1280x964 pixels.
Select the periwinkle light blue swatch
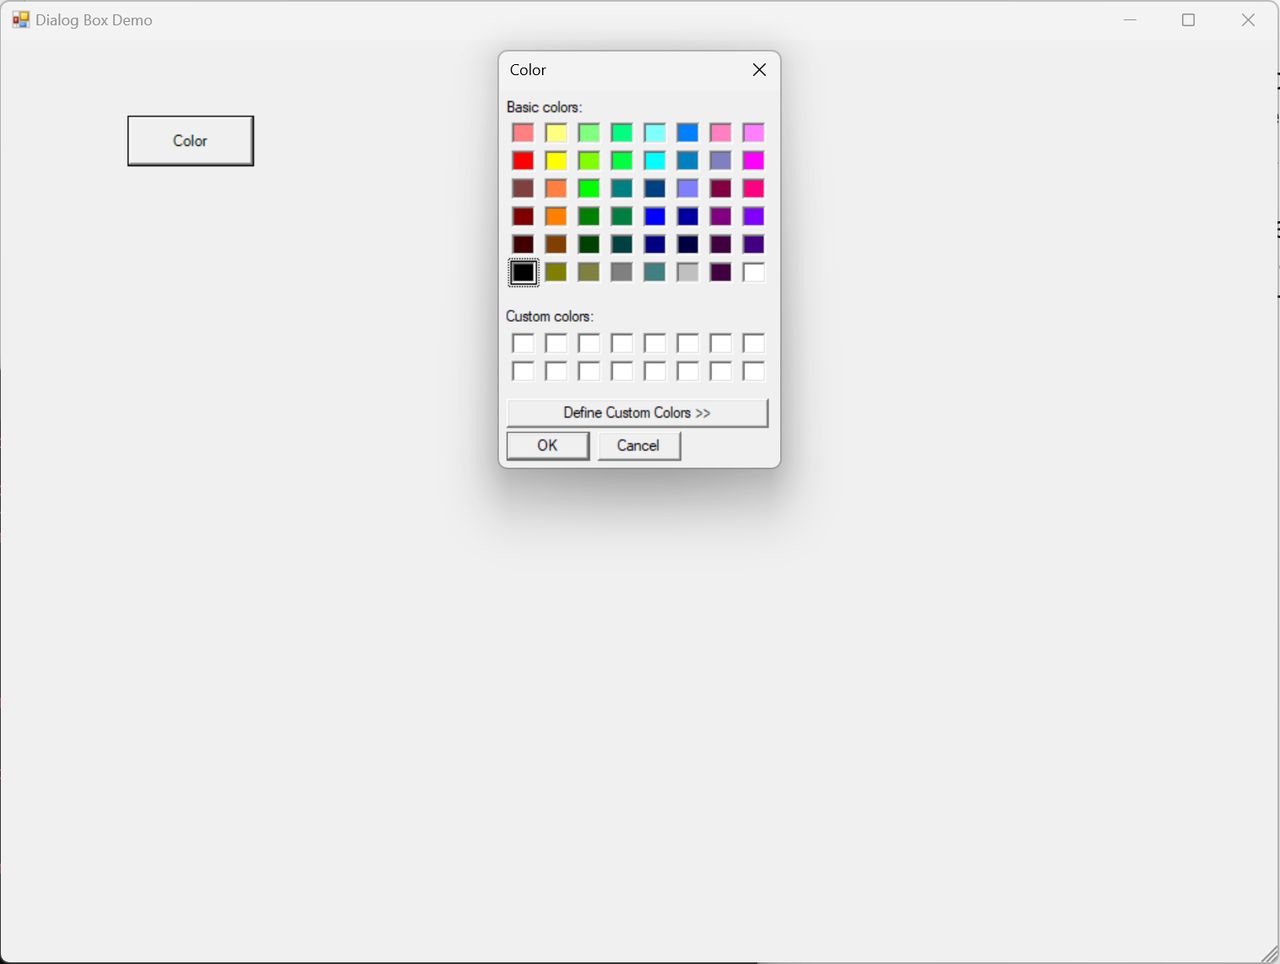coord(688,189)
